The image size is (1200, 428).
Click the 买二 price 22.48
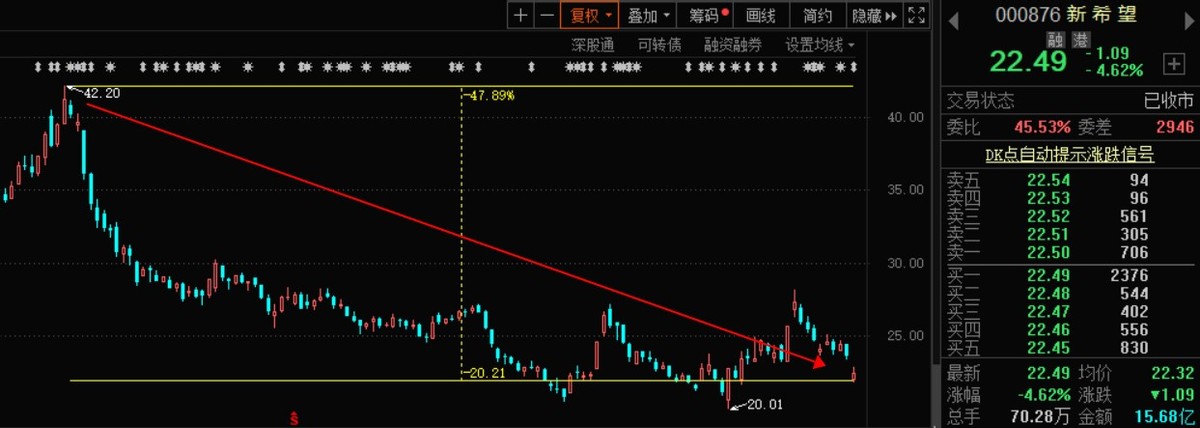(x=1049, y=294)
